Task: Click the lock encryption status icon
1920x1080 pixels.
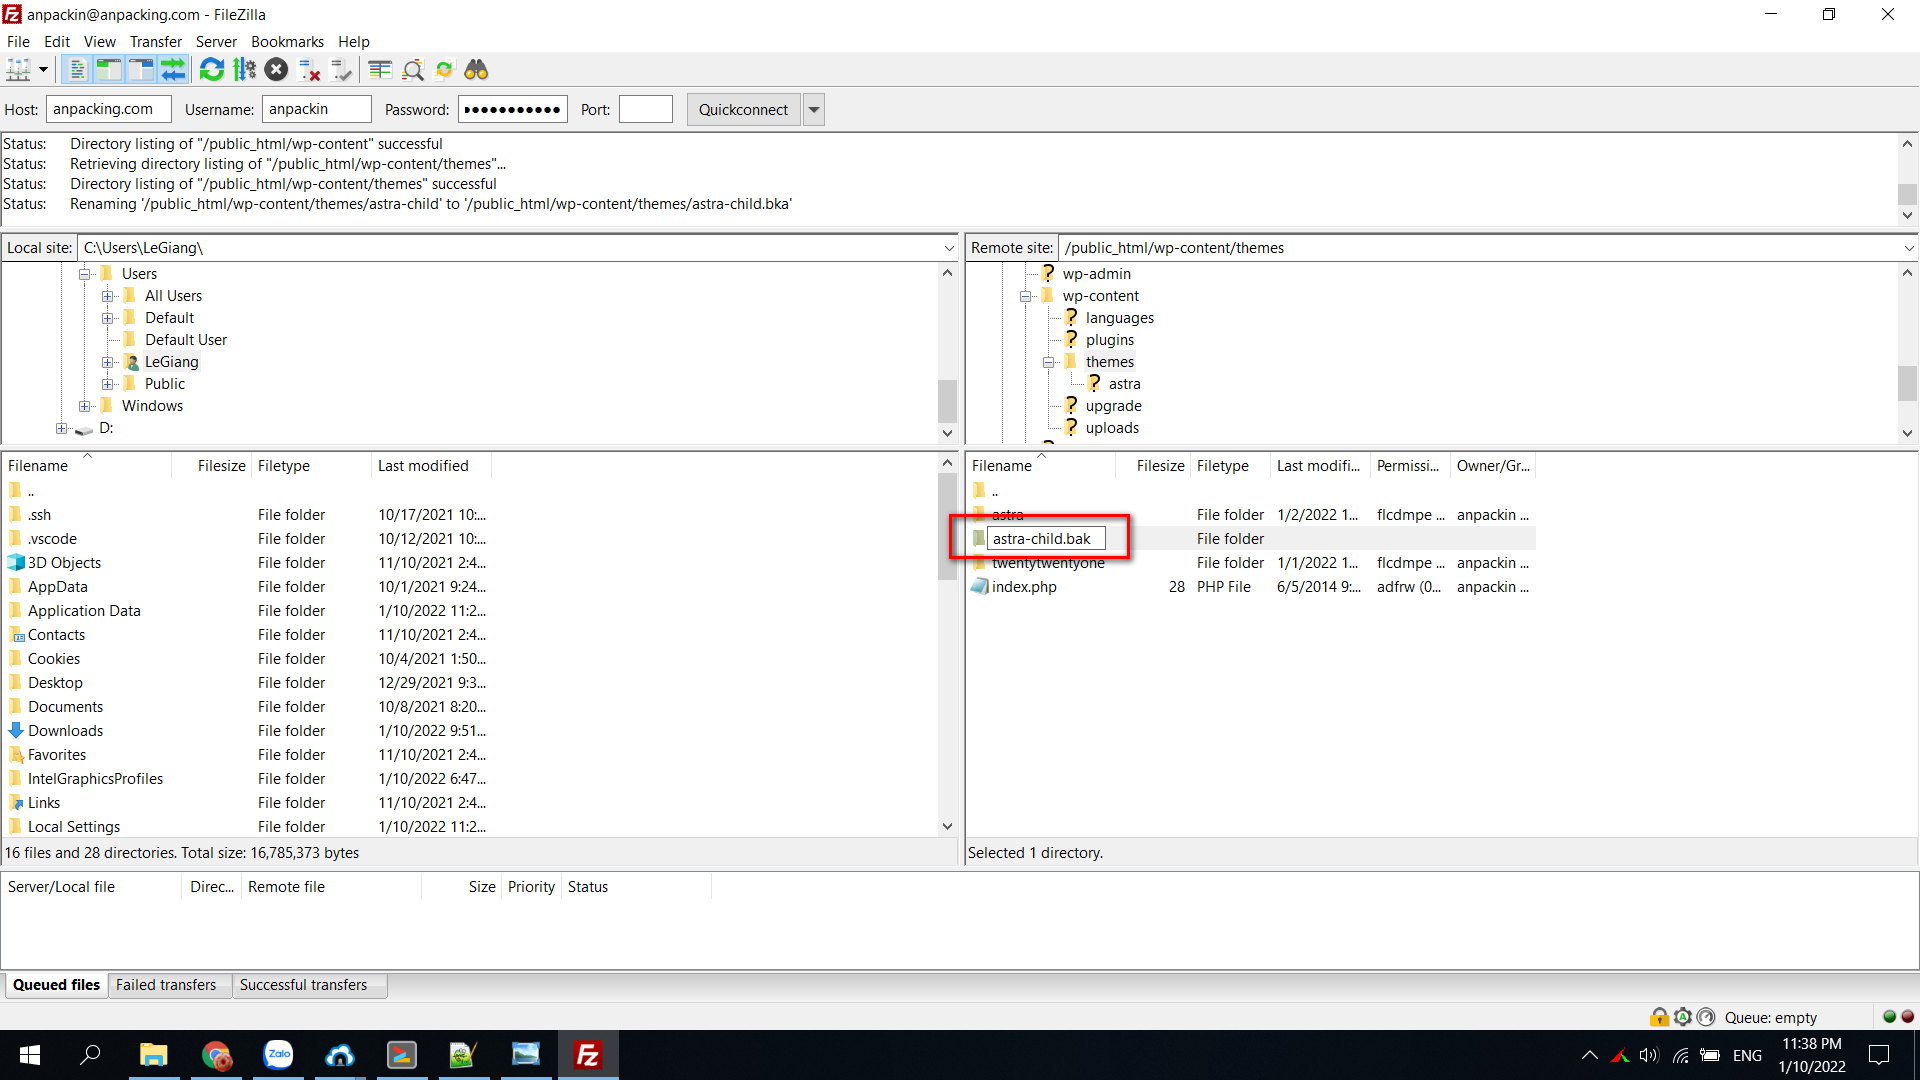Action: tap(1659, 1017)
